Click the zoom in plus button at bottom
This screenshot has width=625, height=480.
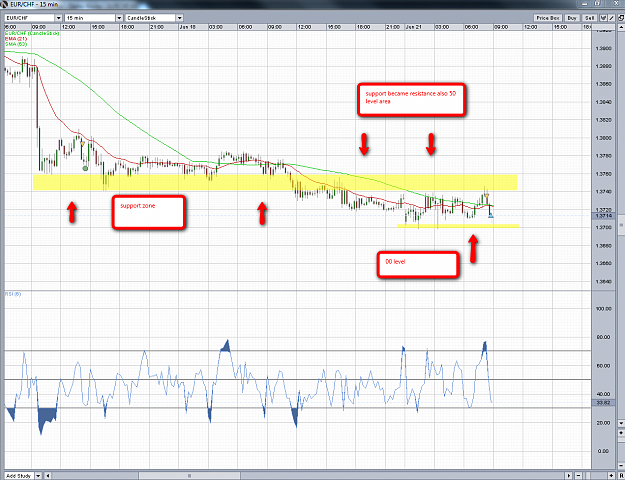tap(611, 476)
